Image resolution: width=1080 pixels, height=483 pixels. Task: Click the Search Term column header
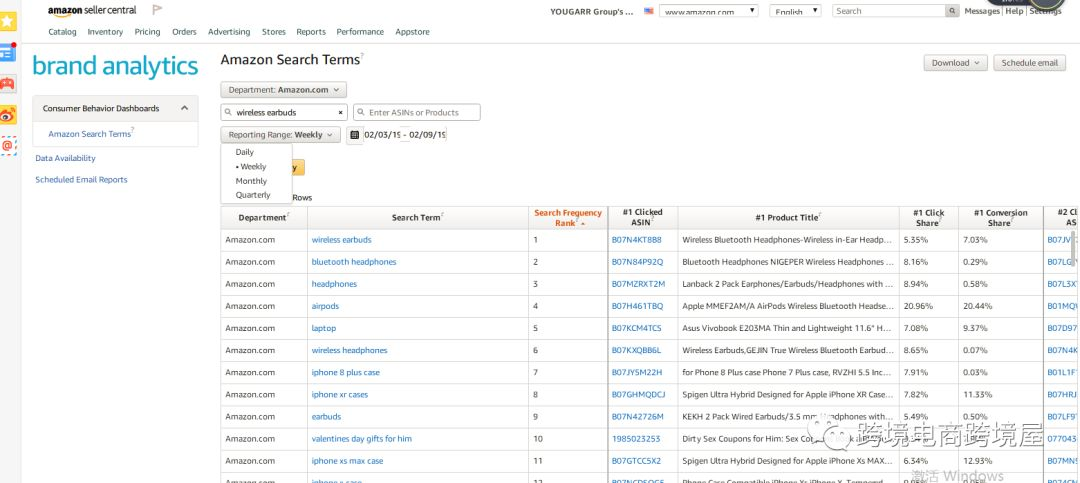(417, 218)
